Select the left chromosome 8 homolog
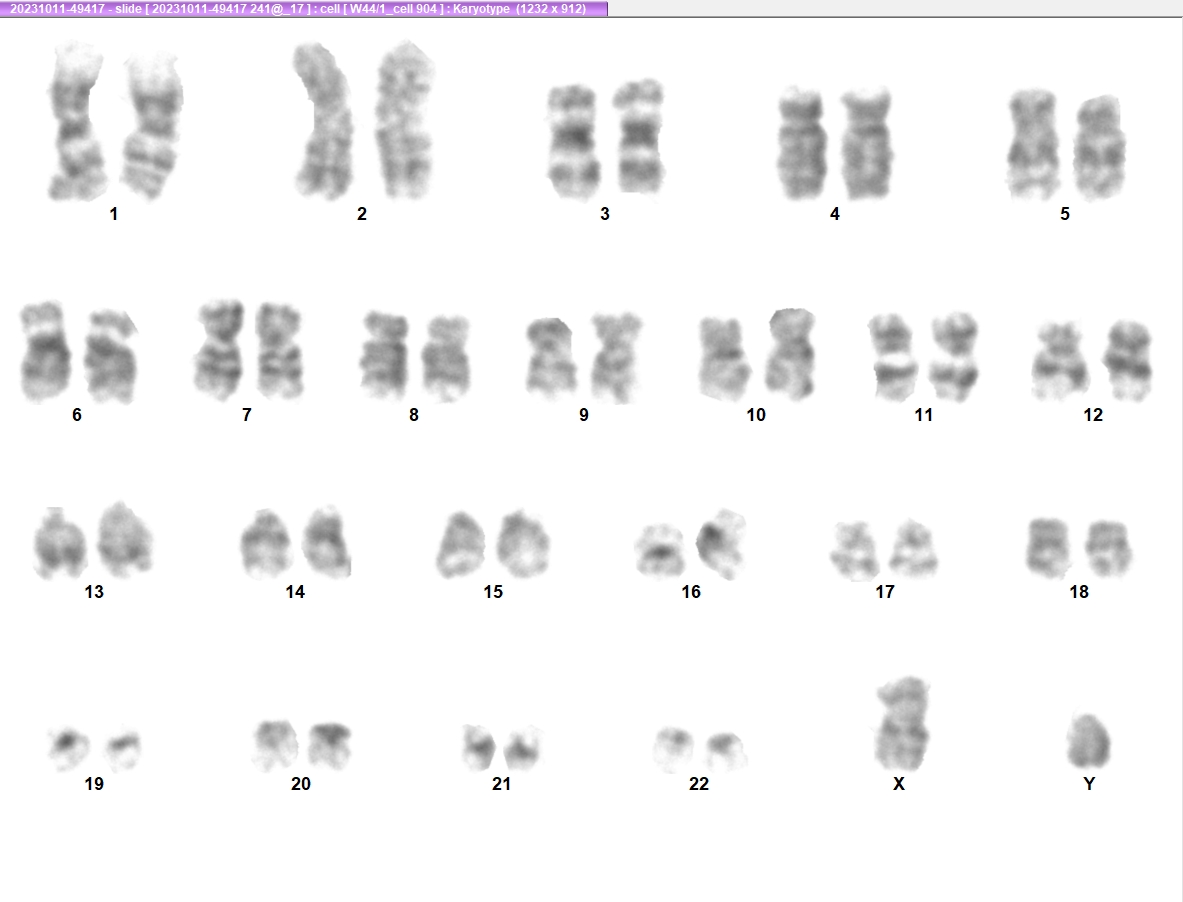Viewport: 1183px width, 902px height. pyautogui.click(x=385, y=356)
